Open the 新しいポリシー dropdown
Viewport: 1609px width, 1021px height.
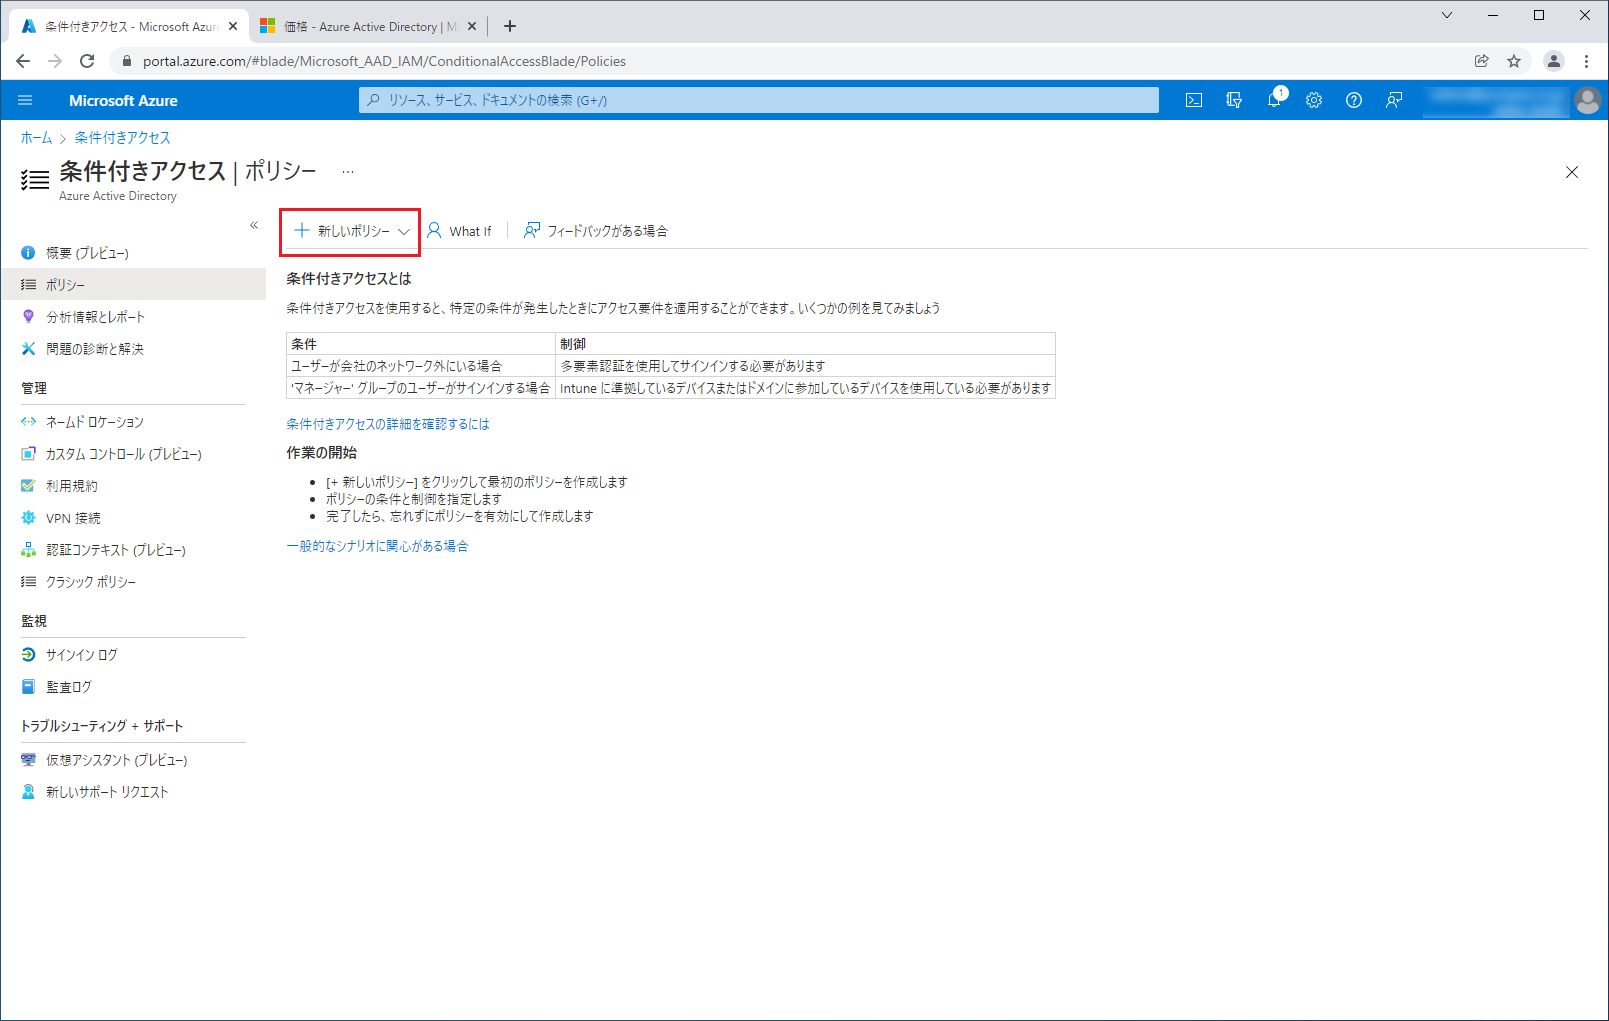coord(351,231)
